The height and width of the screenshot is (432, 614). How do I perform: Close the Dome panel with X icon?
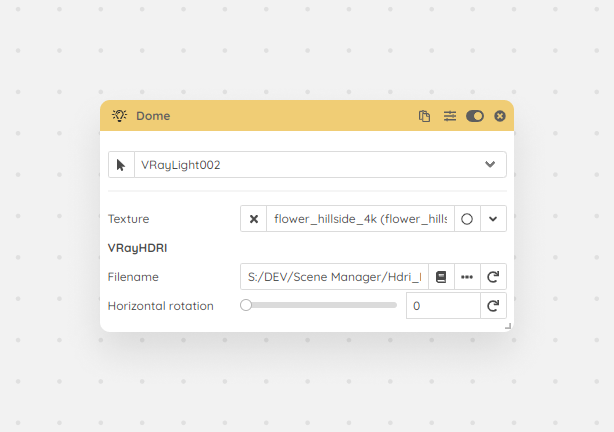tap(500, 116)
